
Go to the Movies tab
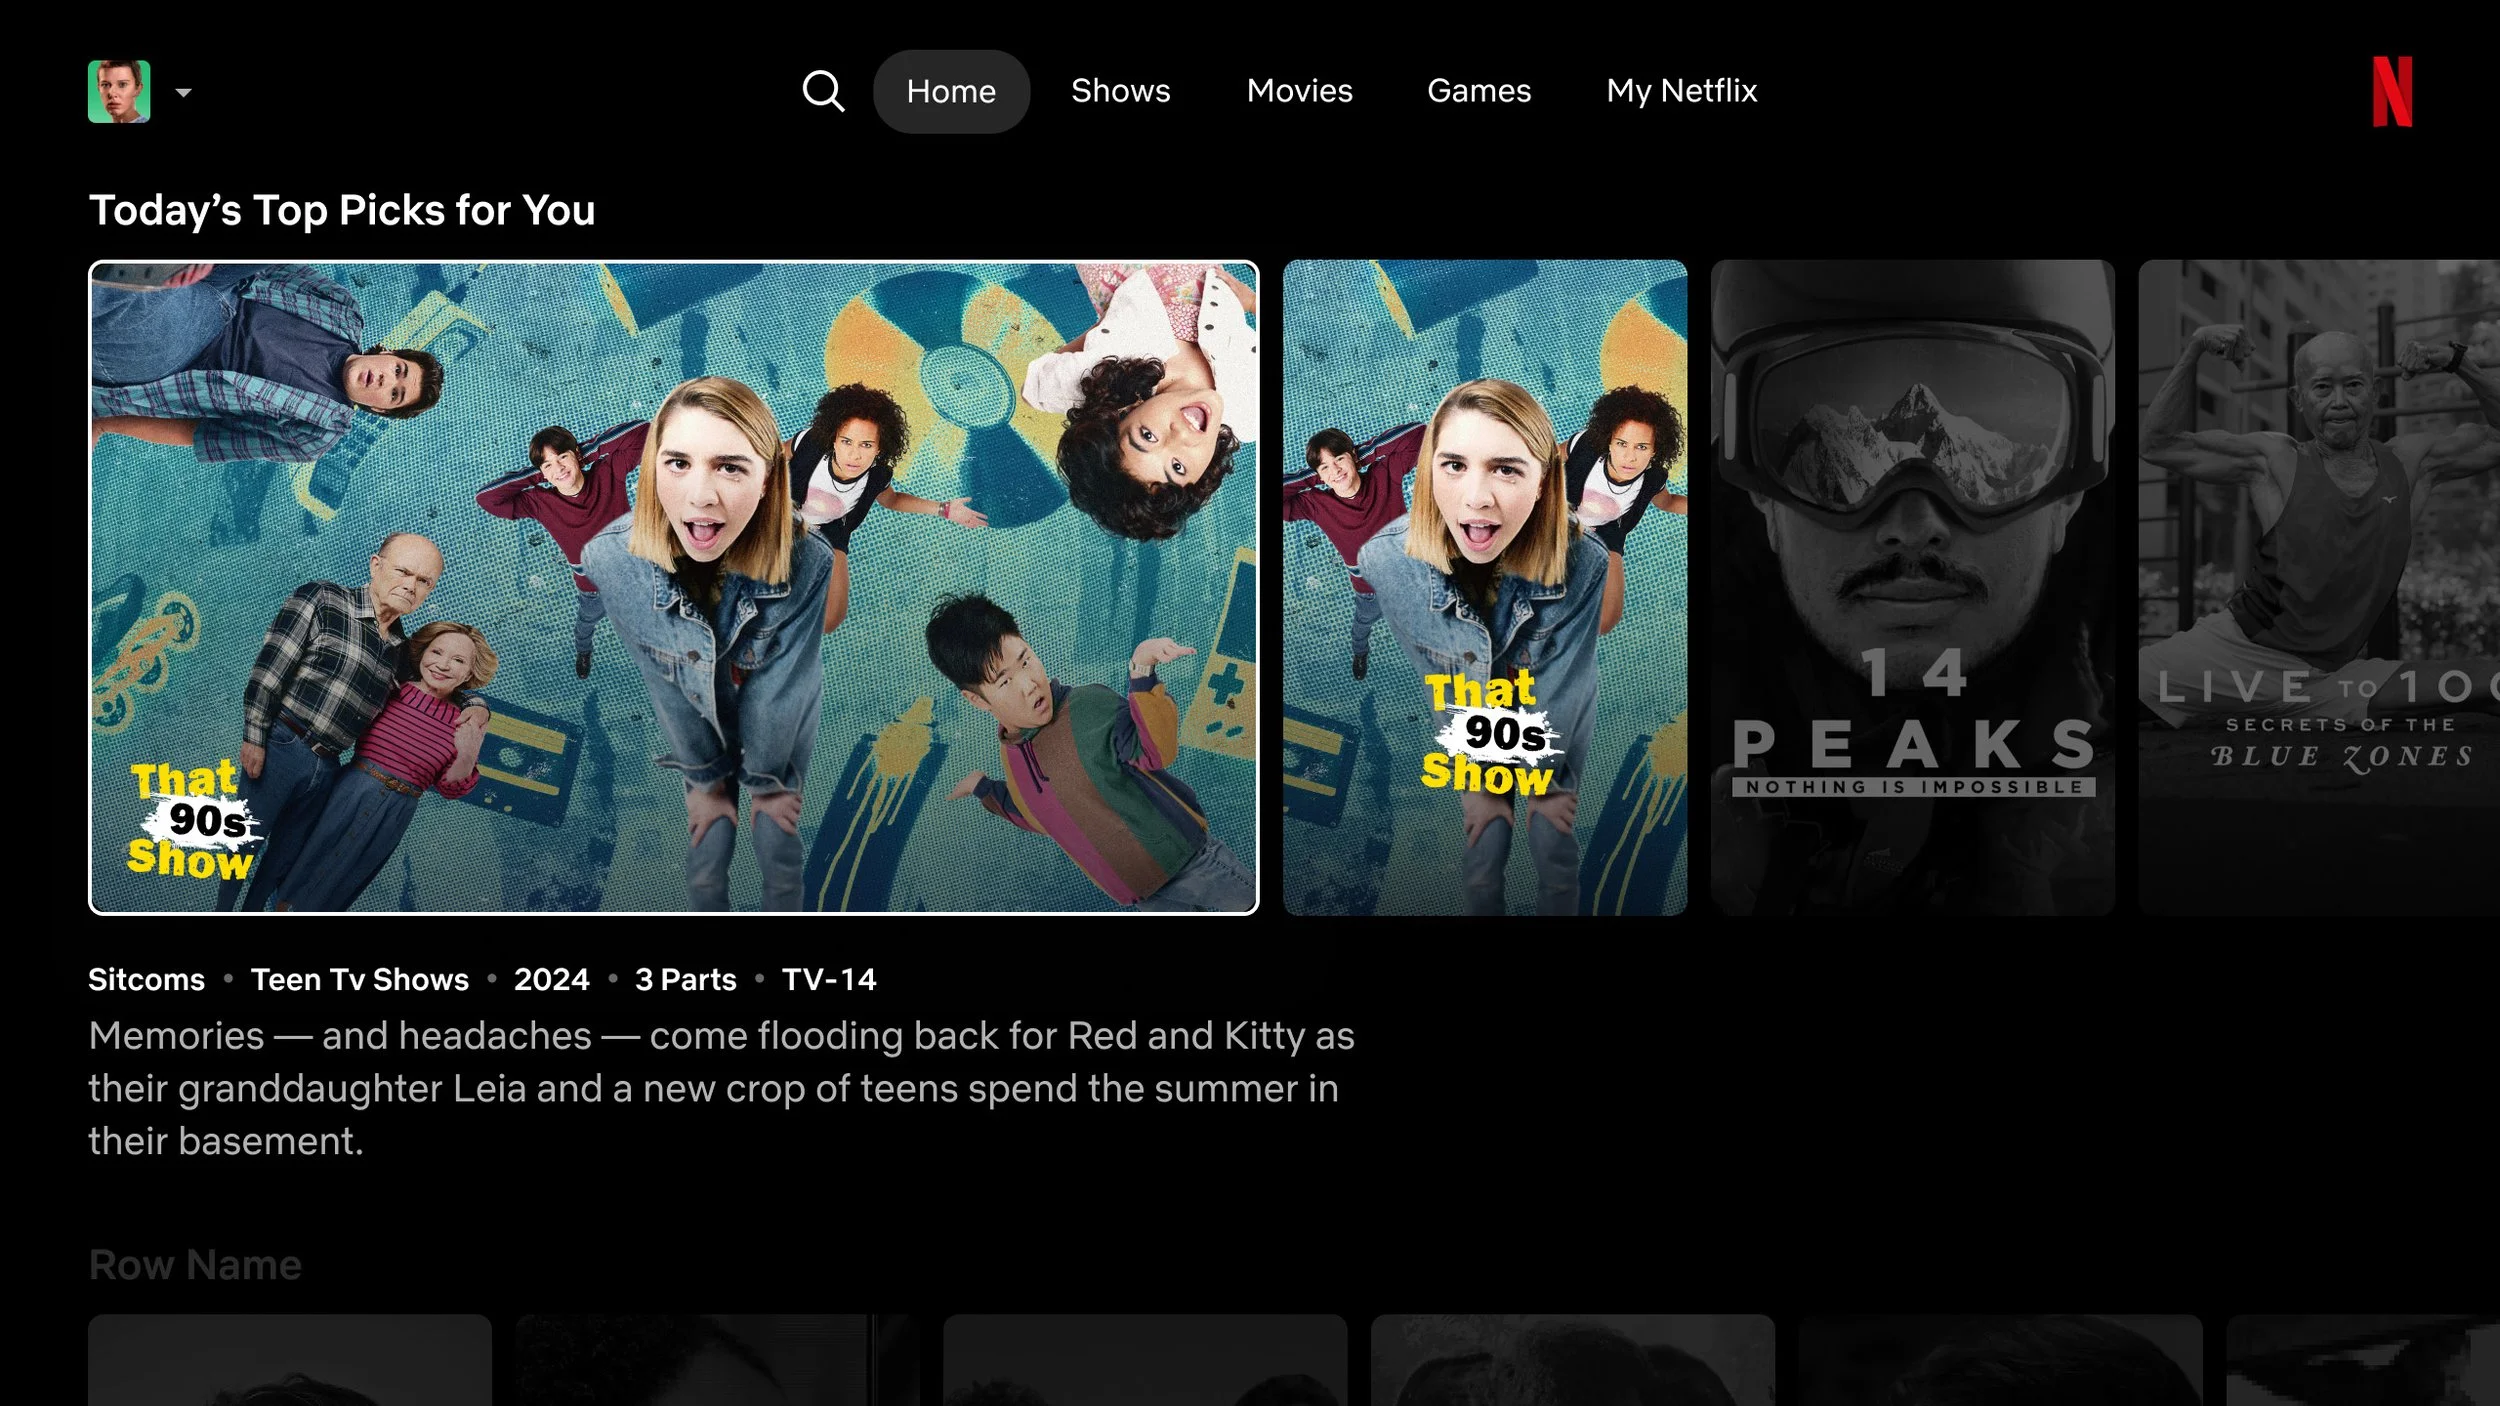coord(1299,91)
